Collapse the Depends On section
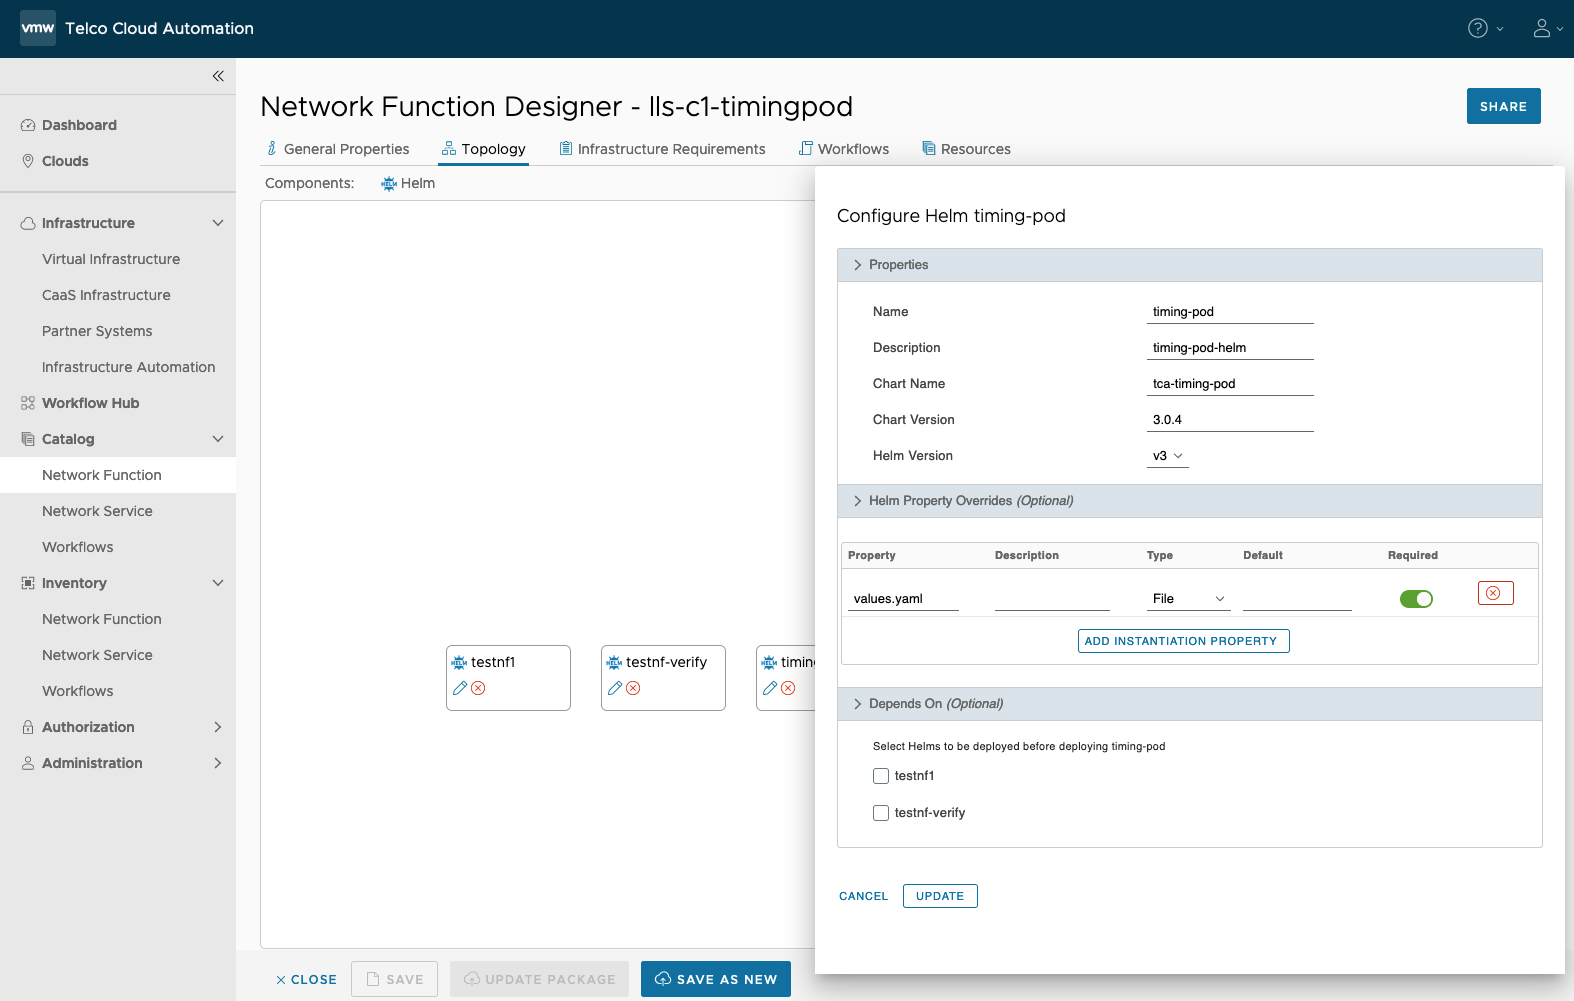Image resolution: width=1574 pixels, height=1001 pixels. click(x=858, y=704)
